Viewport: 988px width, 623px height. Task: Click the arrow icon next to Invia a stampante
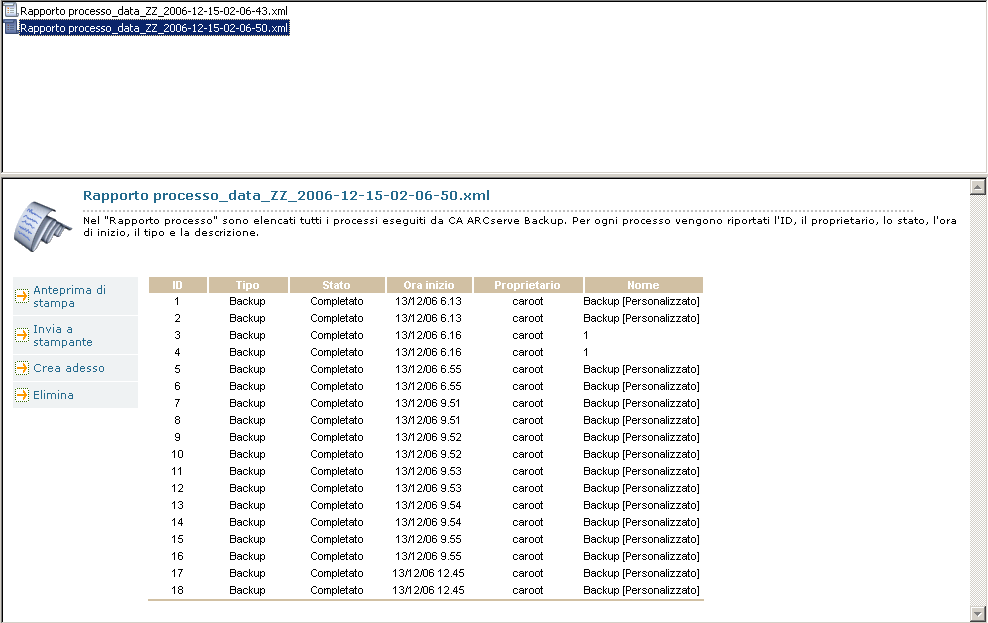pos(22,335)
